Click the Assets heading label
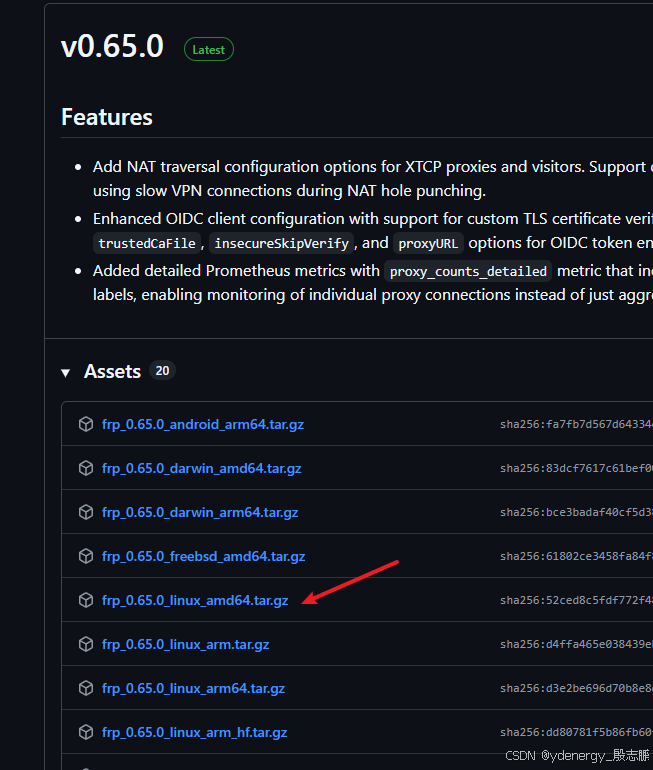653x770 pixels. point(112,372)
